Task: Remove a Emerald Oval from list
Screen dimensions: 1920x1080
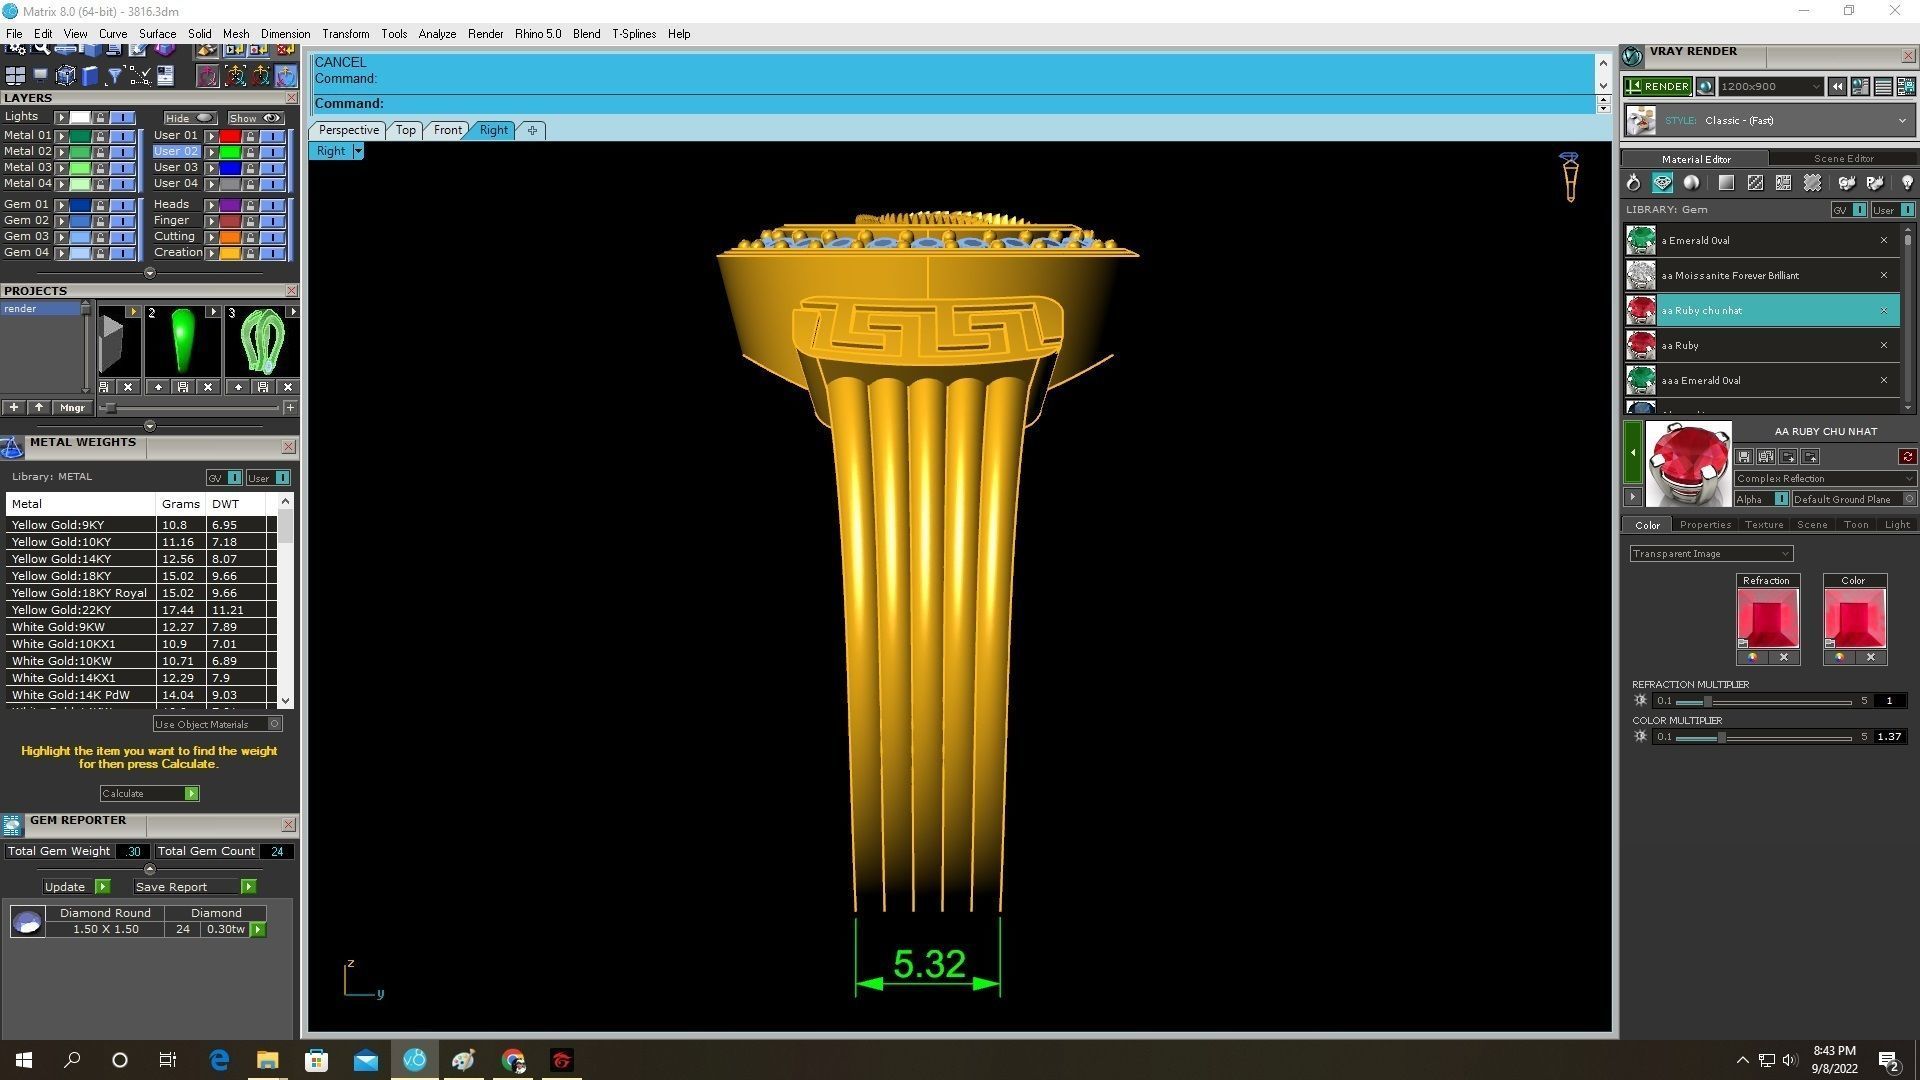Action: [1884, 241]
